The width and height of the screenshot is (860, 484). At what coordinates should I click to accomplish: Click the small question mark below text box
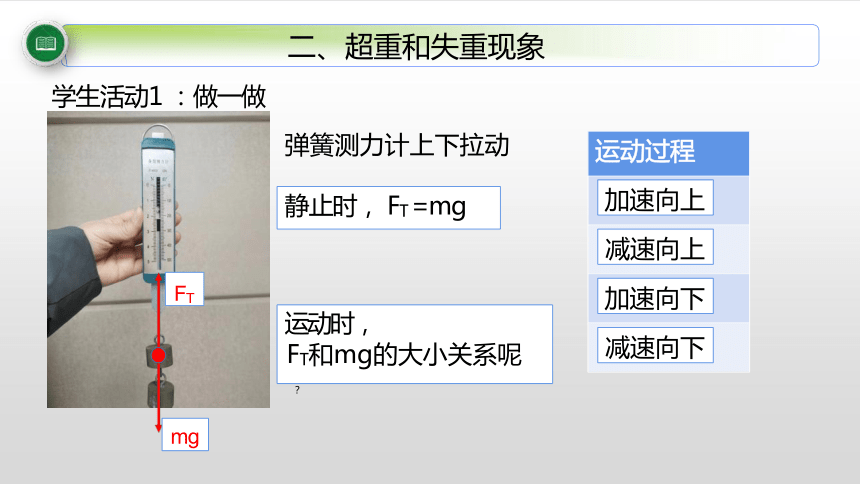coord(297,390)
